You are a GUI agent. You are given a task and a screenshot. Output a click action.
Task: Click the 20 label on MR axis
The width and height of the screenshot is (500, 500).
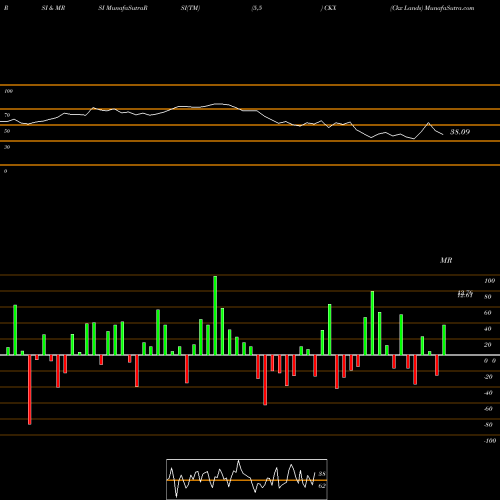tap(488, 345)
